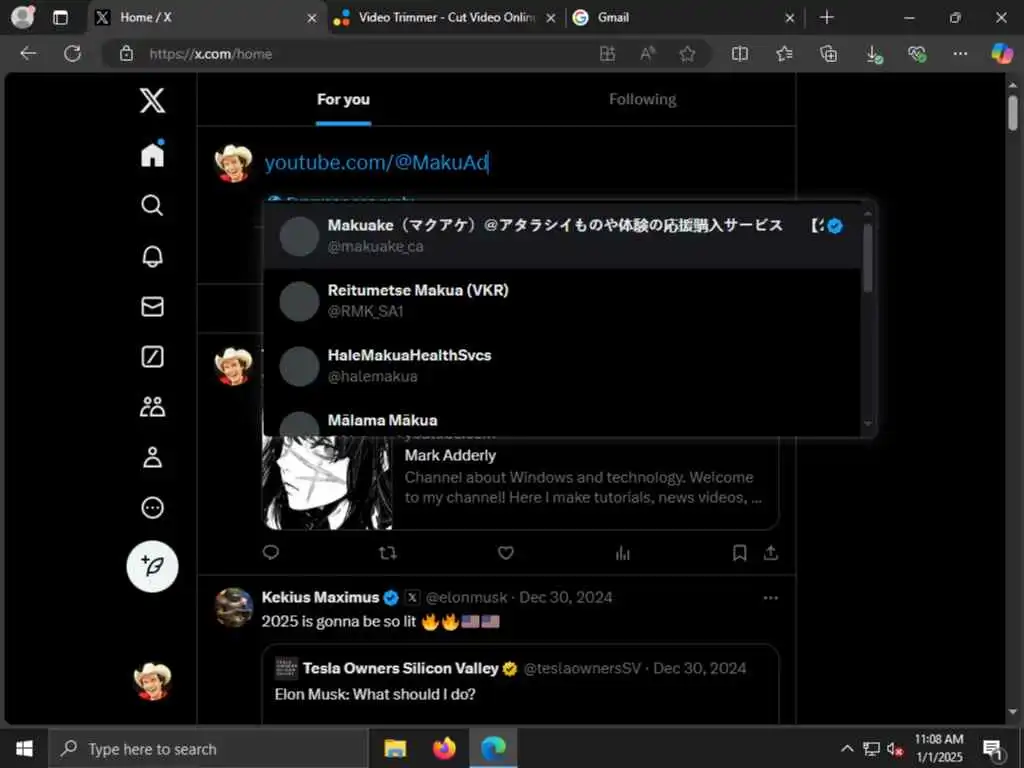Open Kekius Maximus avatar
The width and height of the screenshot is (1024, 768).
[x=234, y=607]
